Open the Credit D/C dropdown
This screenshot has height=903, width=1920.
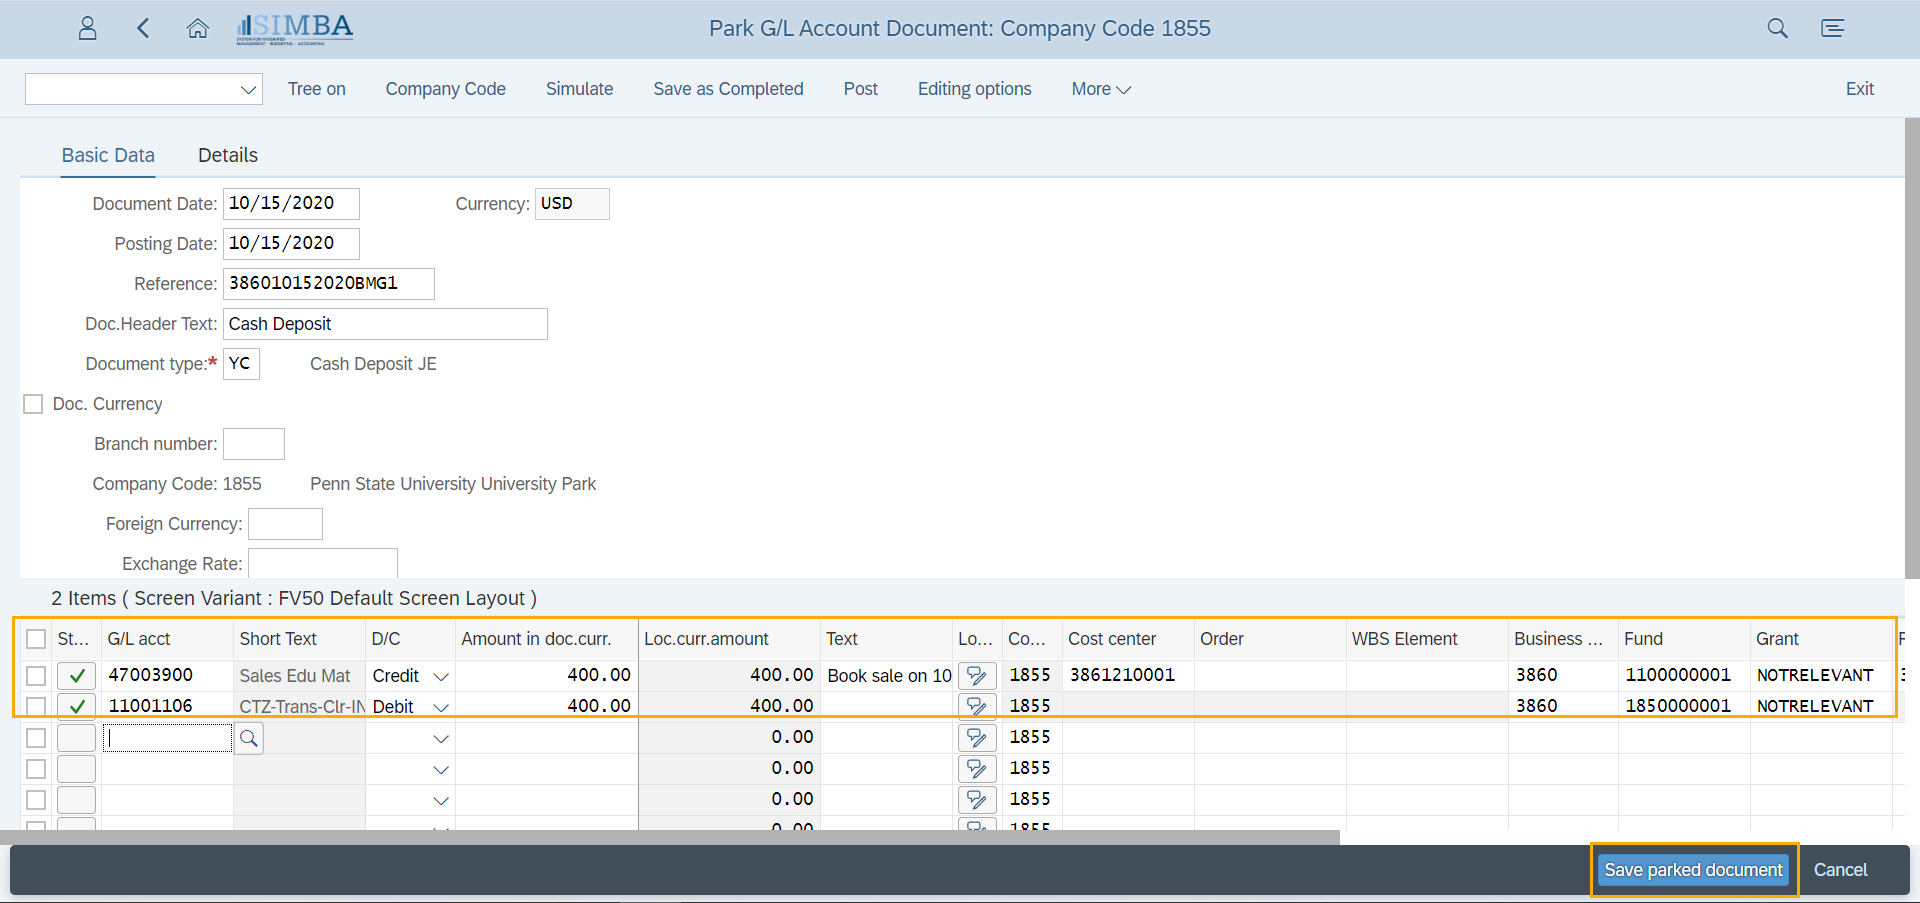click(x=440, y=676)
